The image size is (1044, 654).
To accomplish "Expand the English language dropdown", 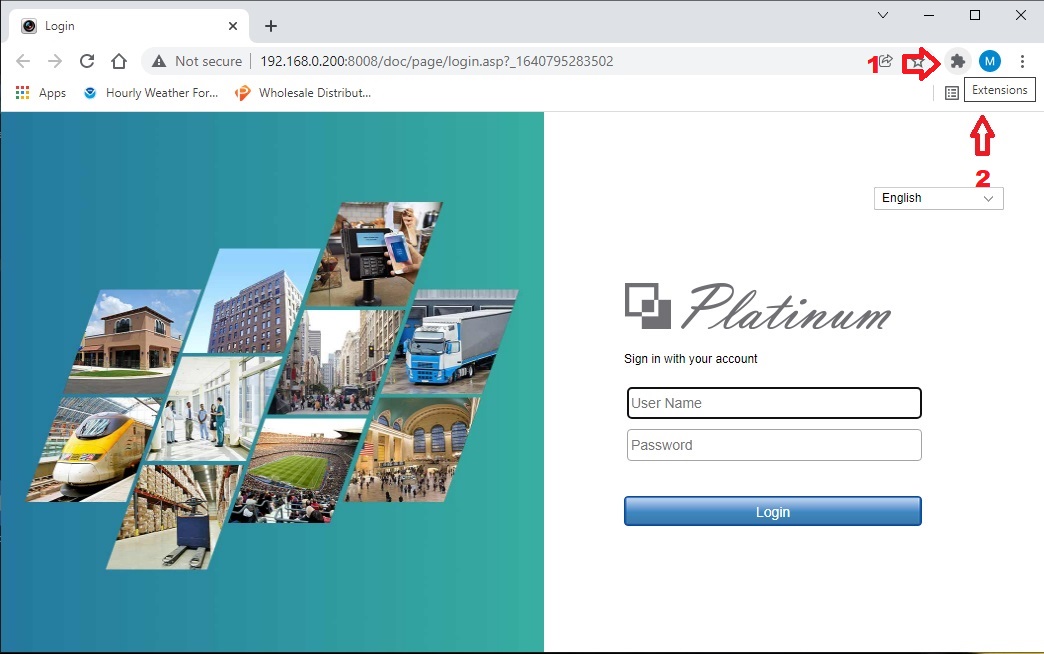I will pyautogui.click(x=937, y=198).
